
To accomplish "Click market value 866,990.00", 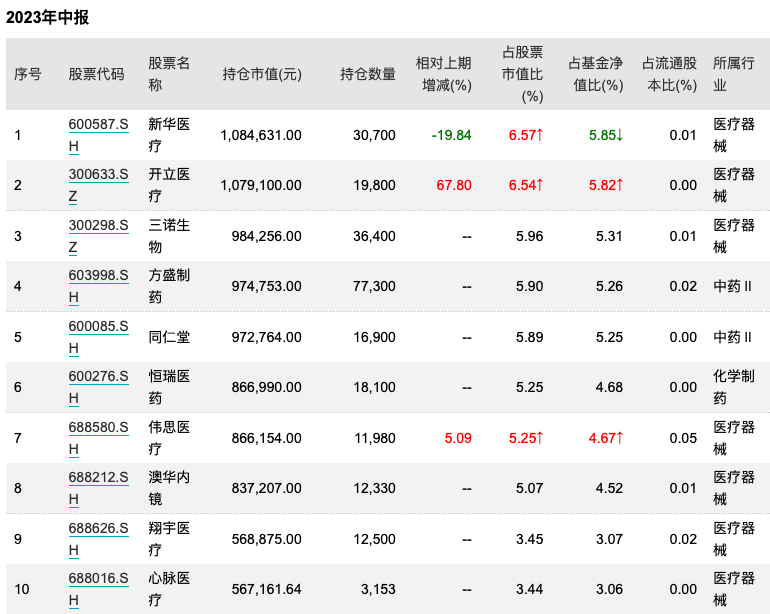I will tap(267, 388).
